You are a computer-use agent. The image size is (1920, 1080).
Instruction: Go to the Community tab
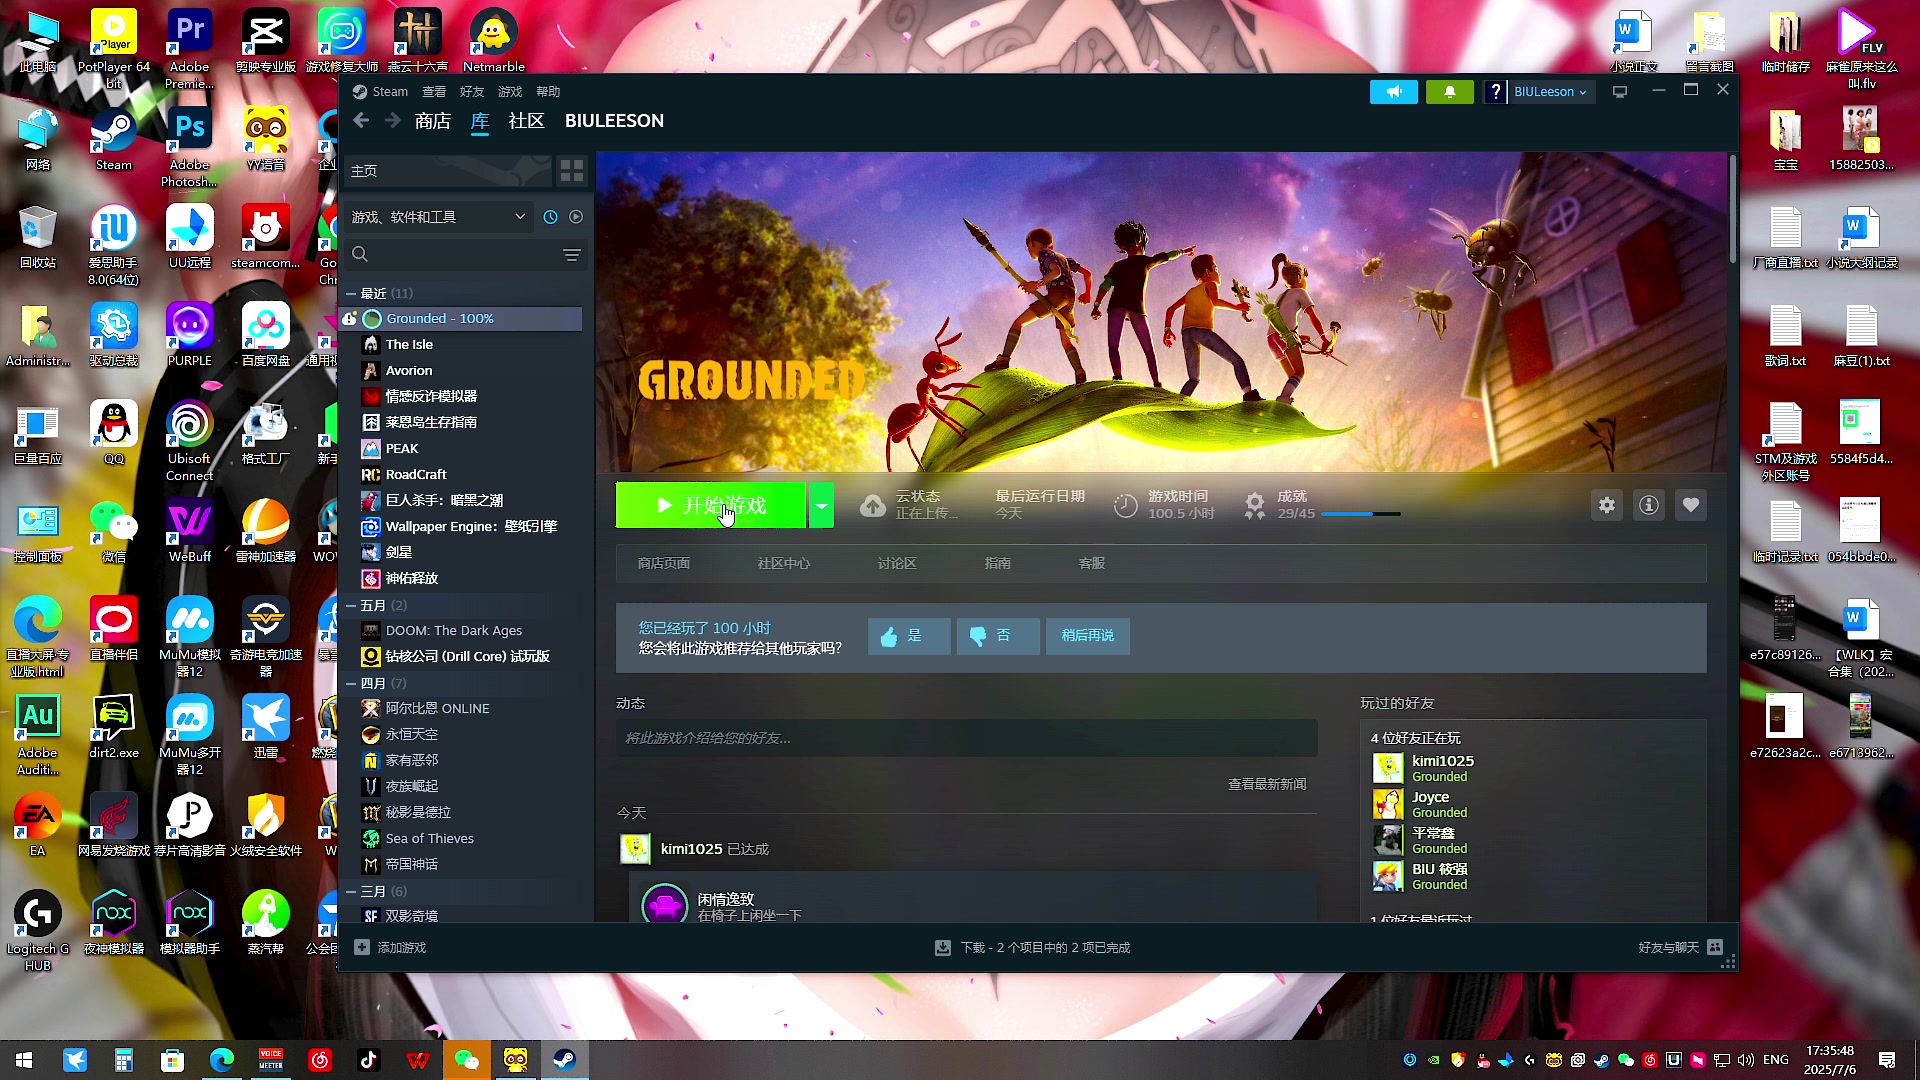click(x=527, y=121)
